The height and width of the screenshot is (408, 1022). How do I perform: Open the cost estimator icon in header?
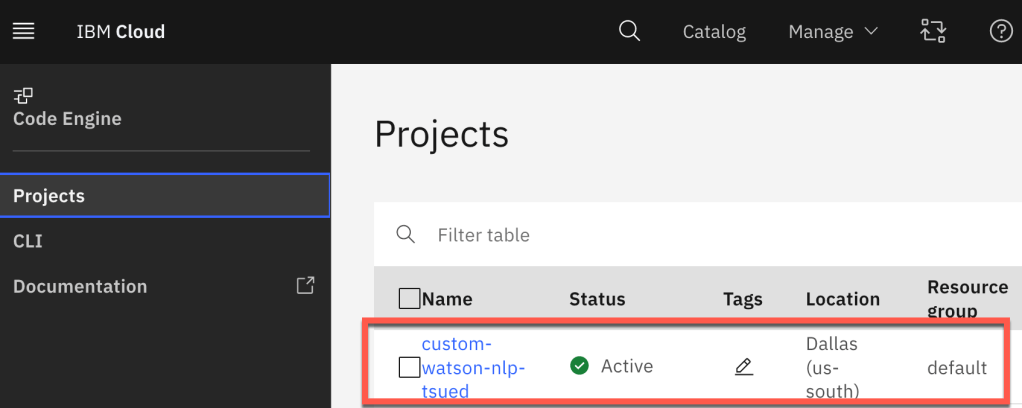click(x=932, y=31)
